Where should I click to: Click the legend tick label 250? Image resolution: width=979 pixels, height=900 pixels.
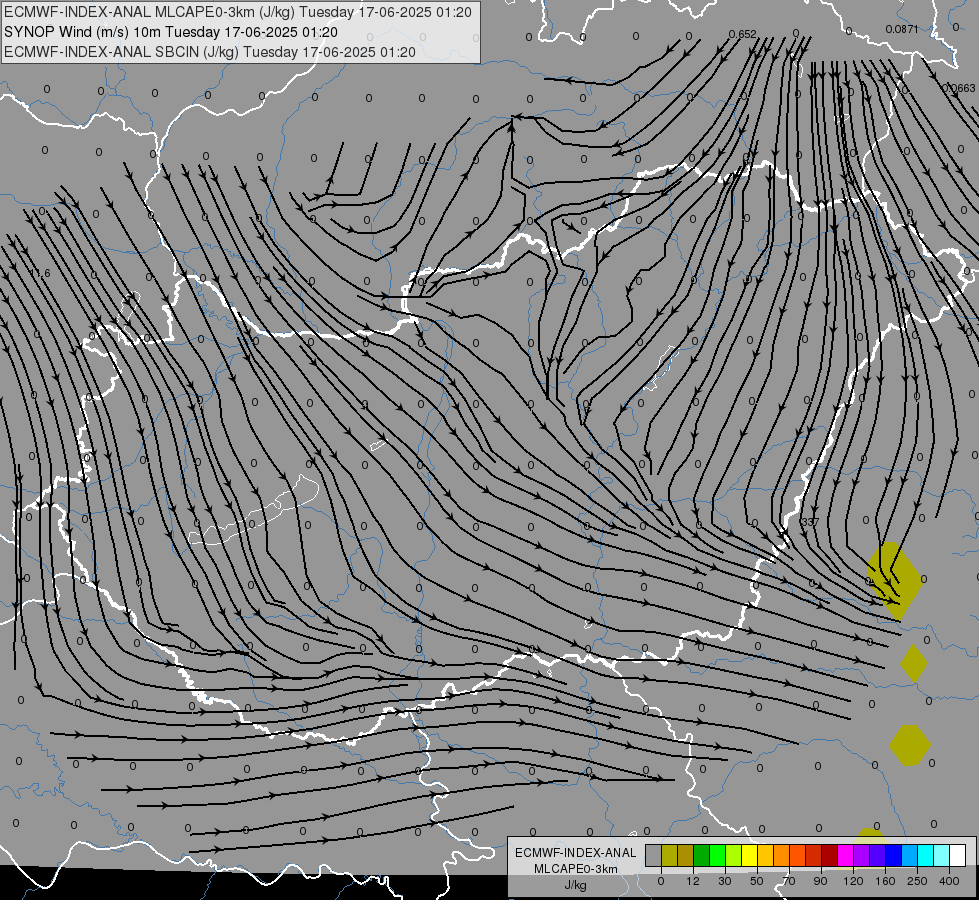(x=917, y=881)
